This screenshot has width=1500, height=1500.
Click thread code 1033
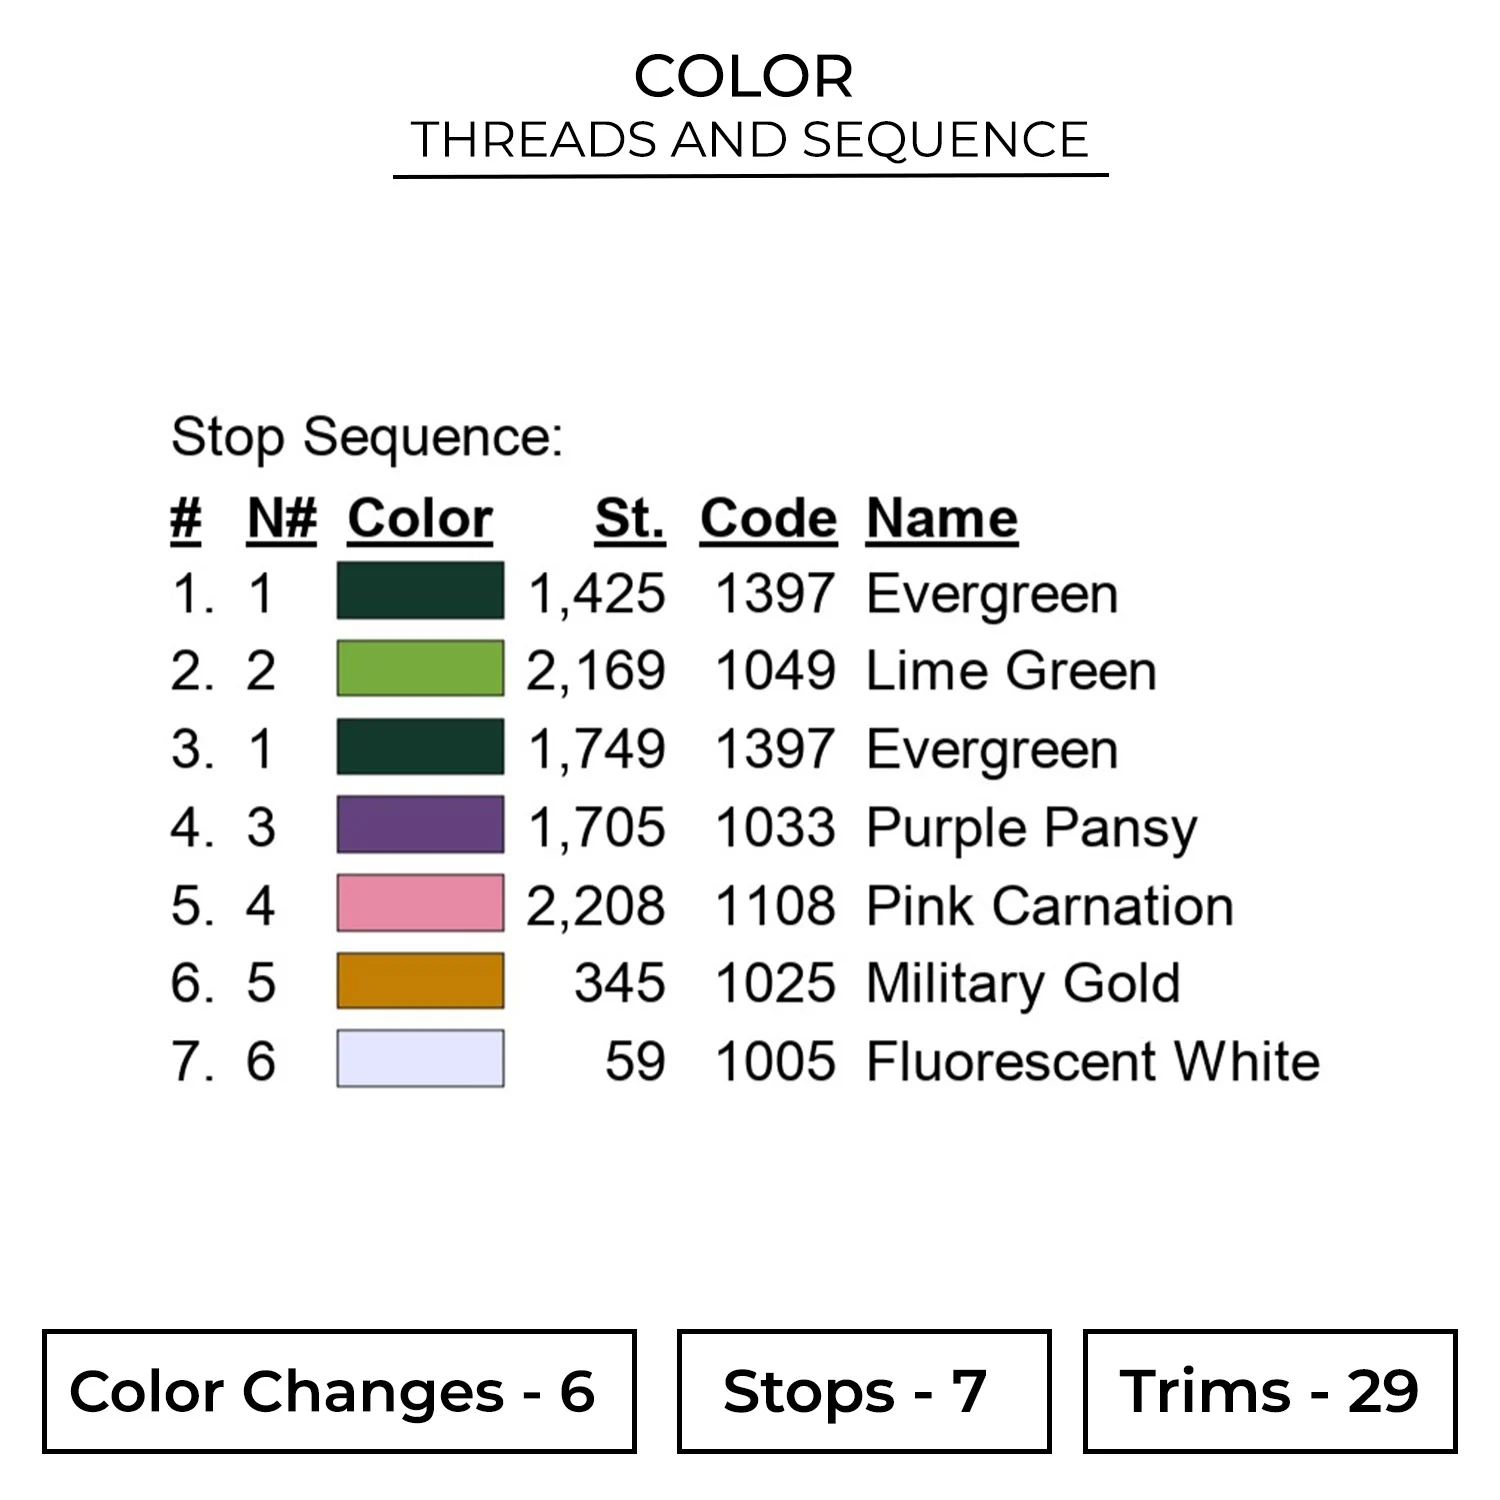click(775, 827)
